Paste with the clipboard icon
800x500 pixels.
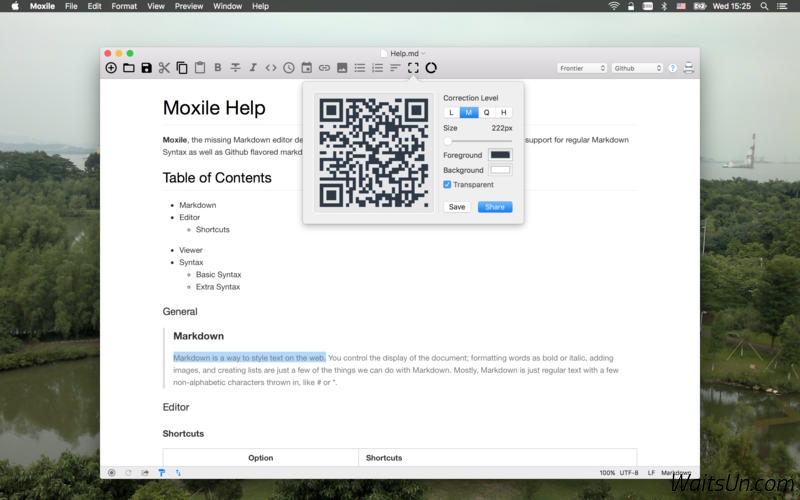pyautogui.click(x=200, y=67)
